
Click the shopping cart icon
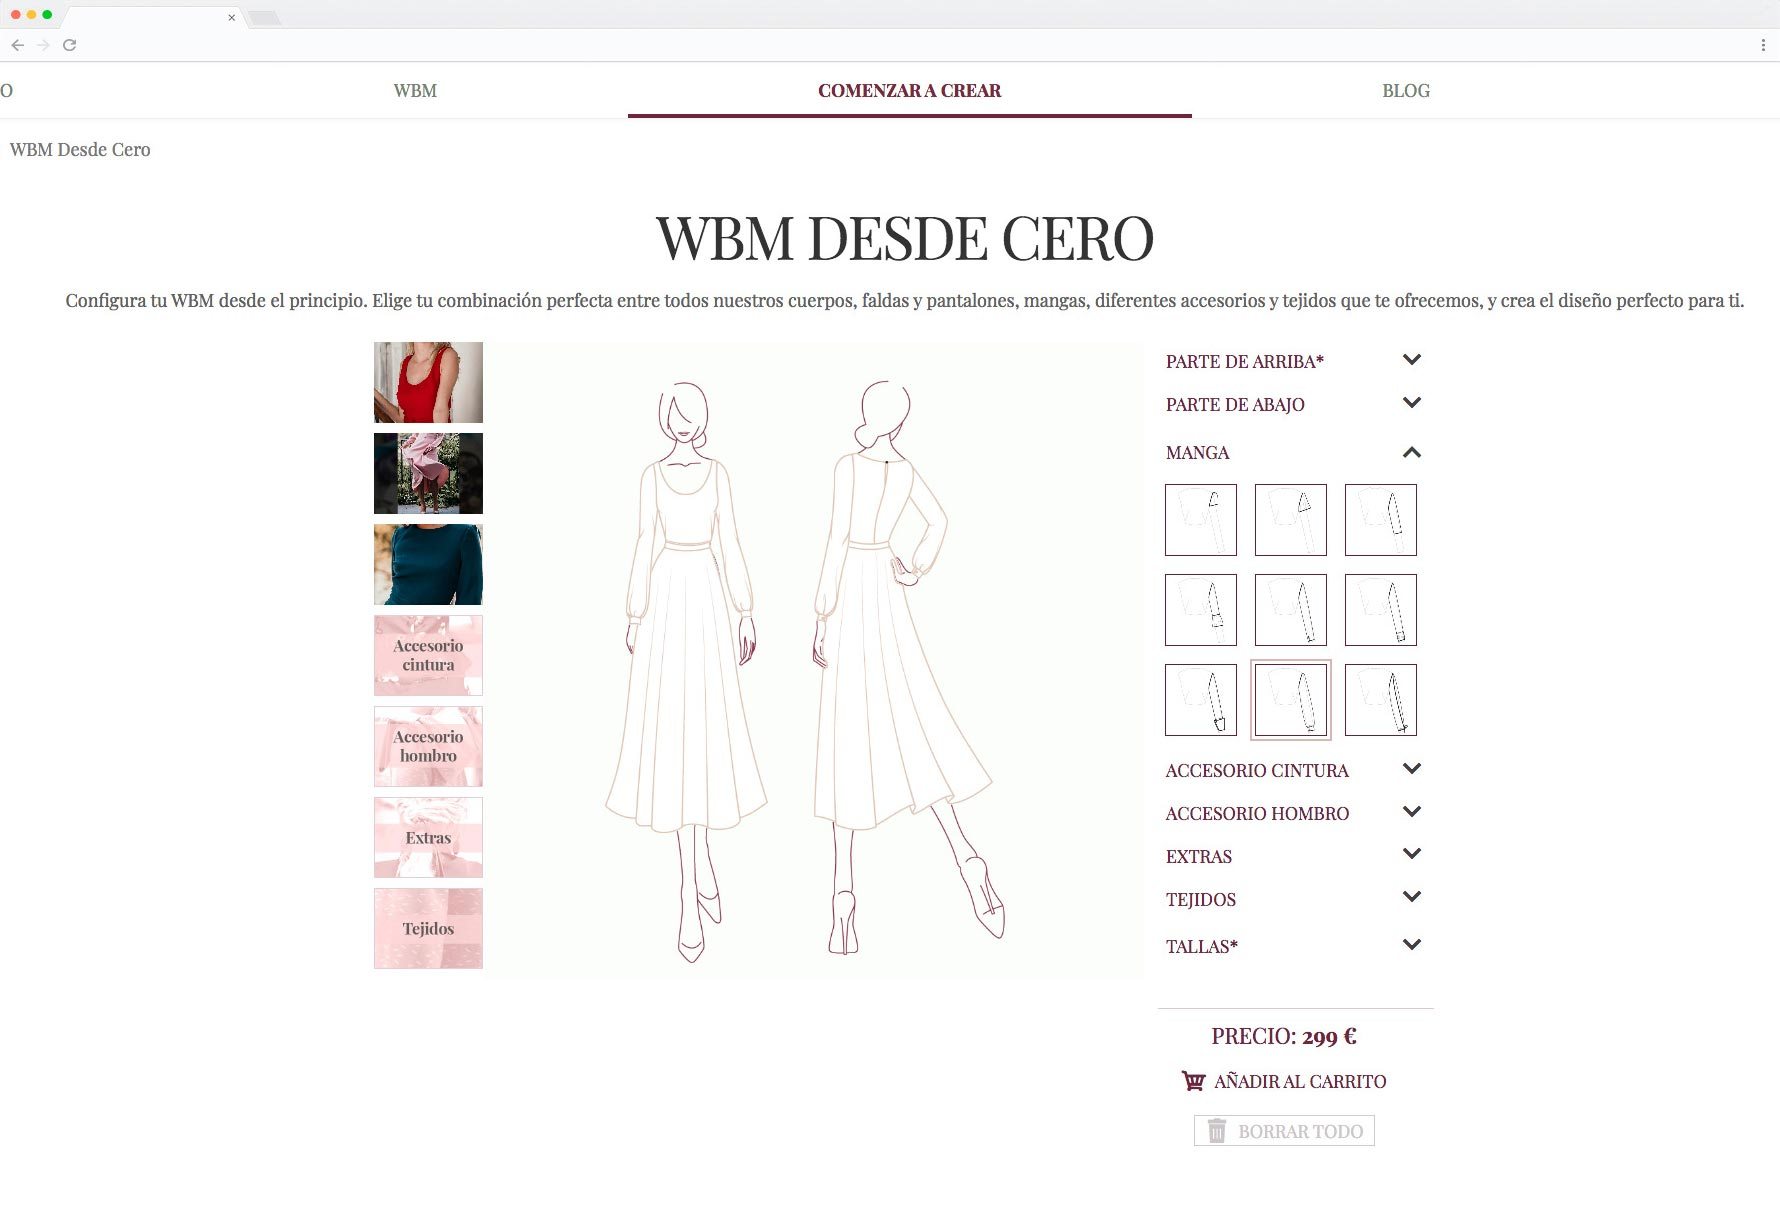(1193, 1081)
